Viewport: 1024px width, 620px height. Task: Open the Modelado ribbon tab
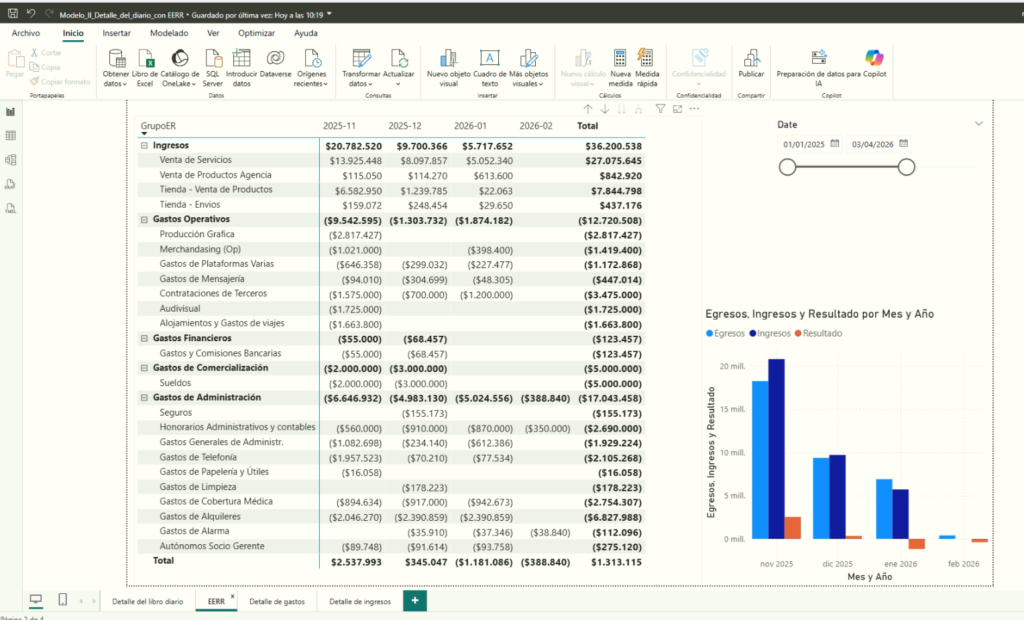[168, 33]
